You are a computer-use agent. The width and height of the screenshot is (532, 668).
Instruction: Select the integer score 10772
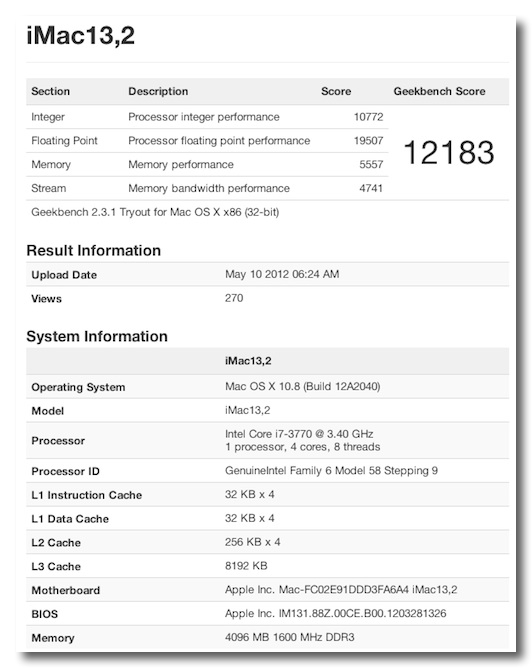tap(368, 117)
